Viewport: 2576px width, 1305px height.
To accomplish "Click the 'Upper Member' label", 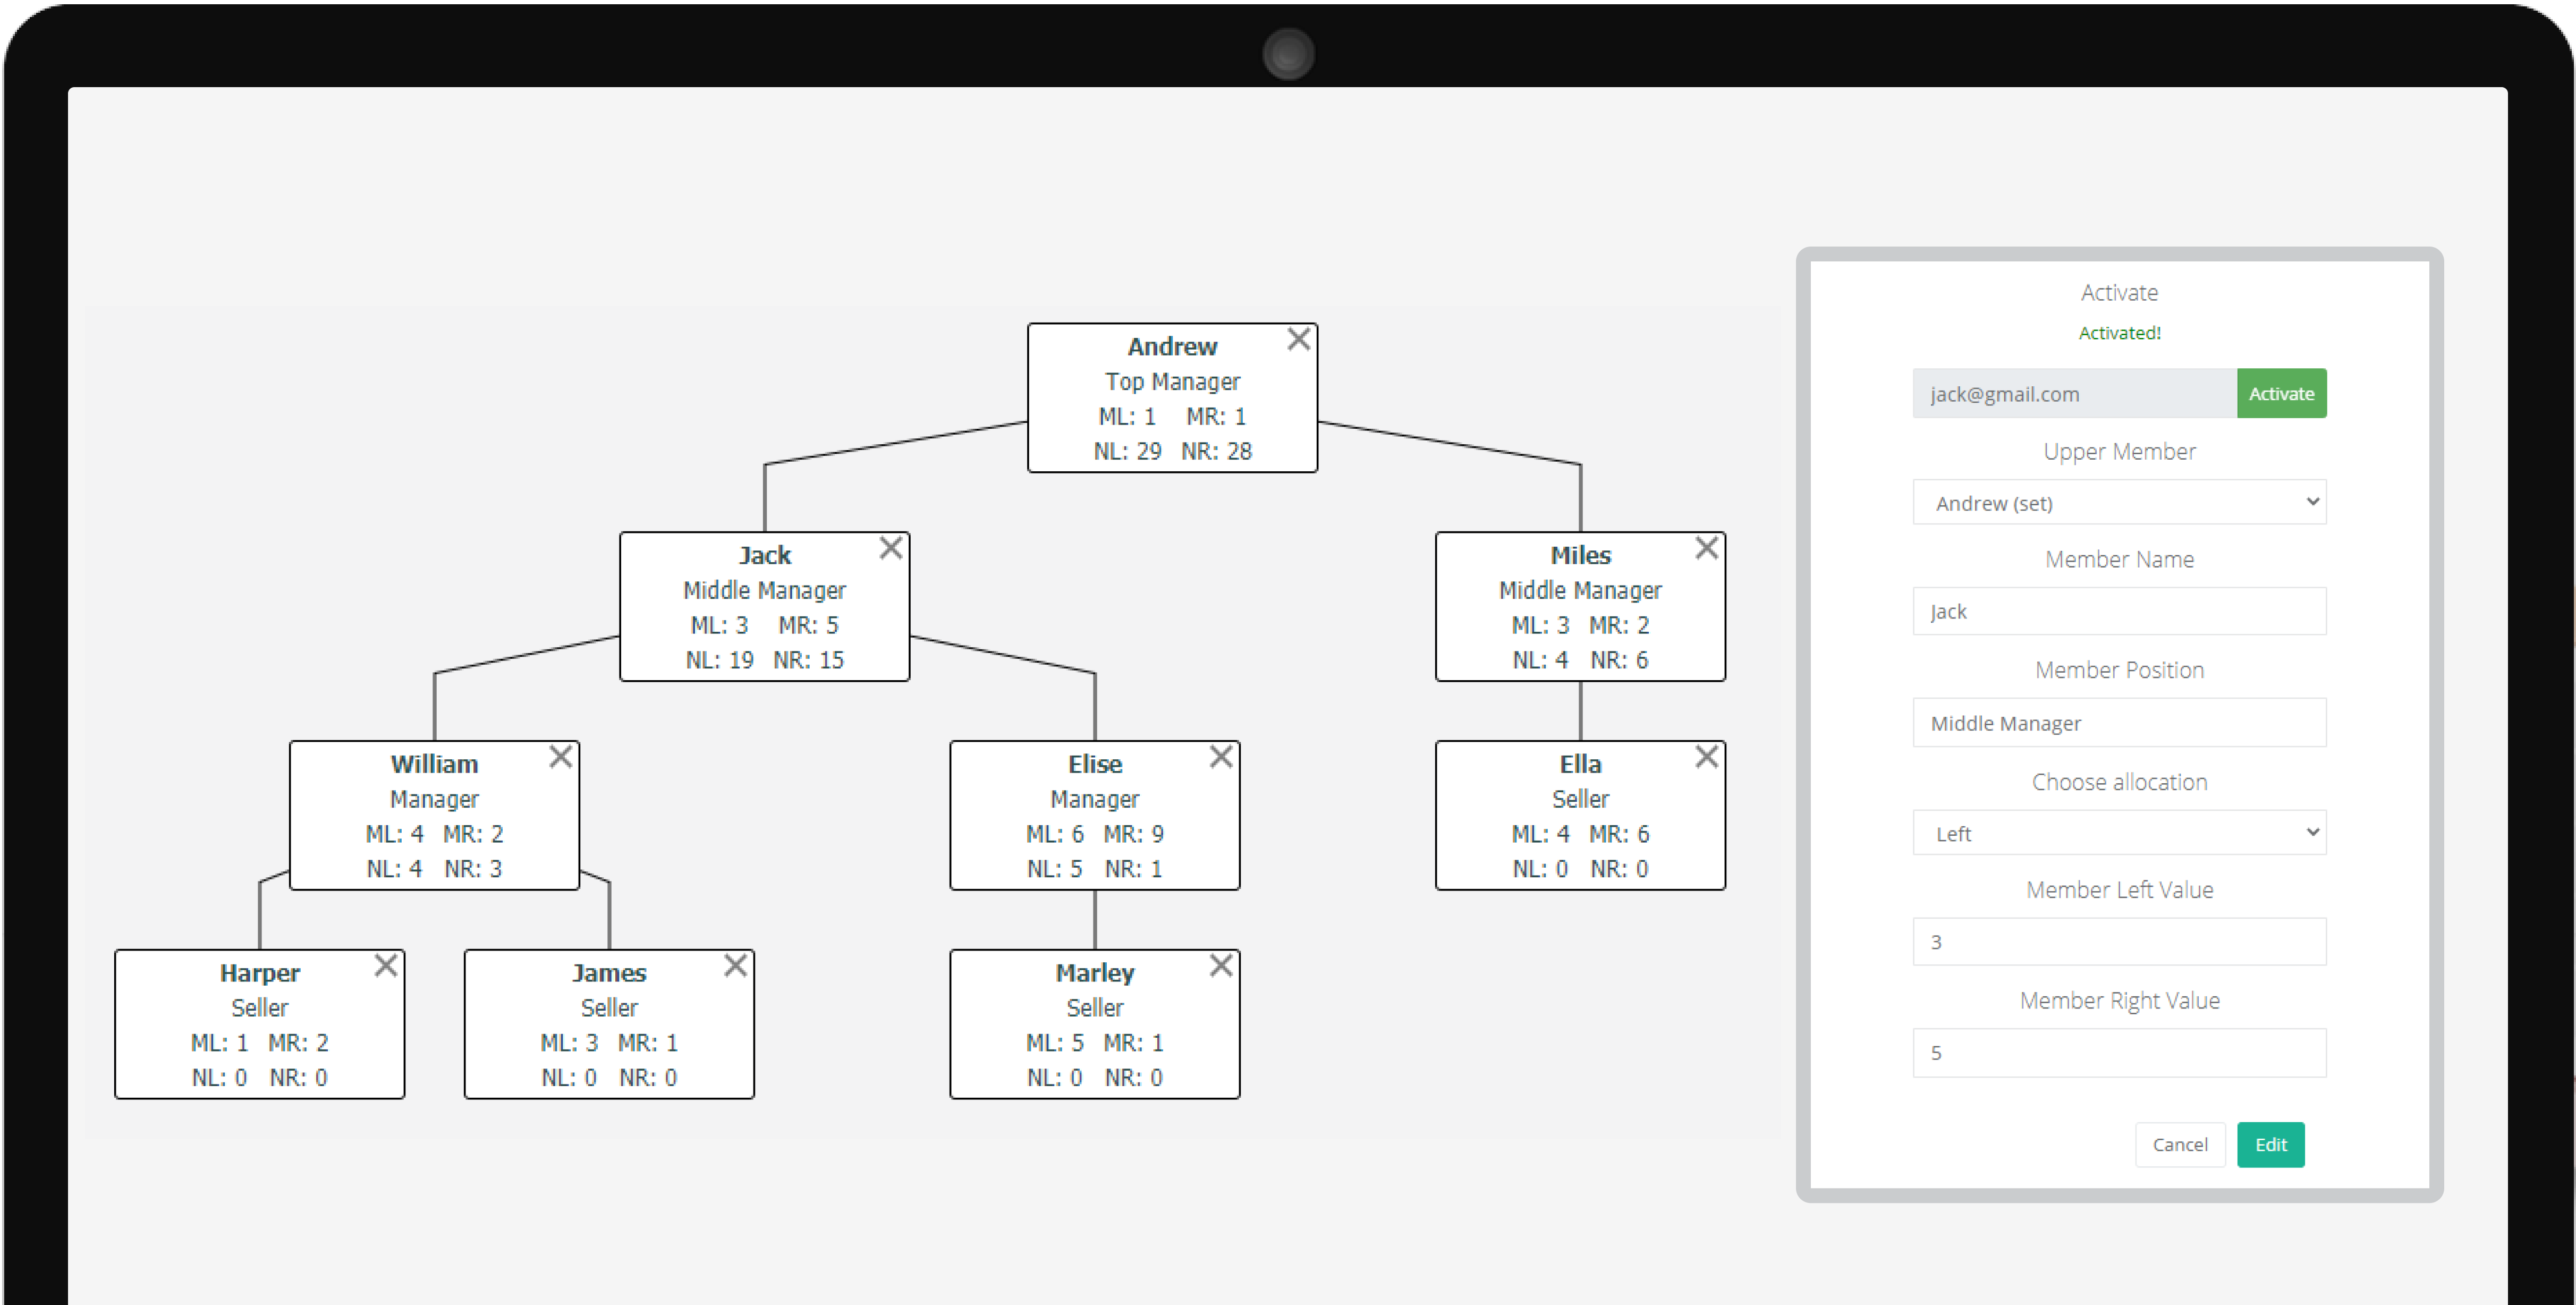I will click(2119, 451).
